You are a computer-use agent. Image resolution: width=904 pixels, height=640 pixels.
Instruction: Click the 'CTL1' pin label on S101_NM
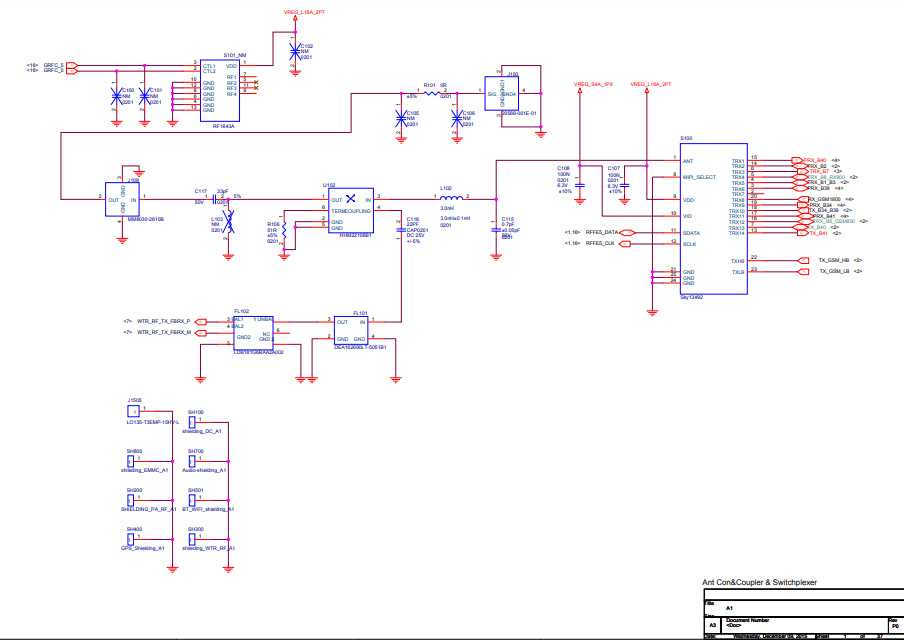pos(209,66)
